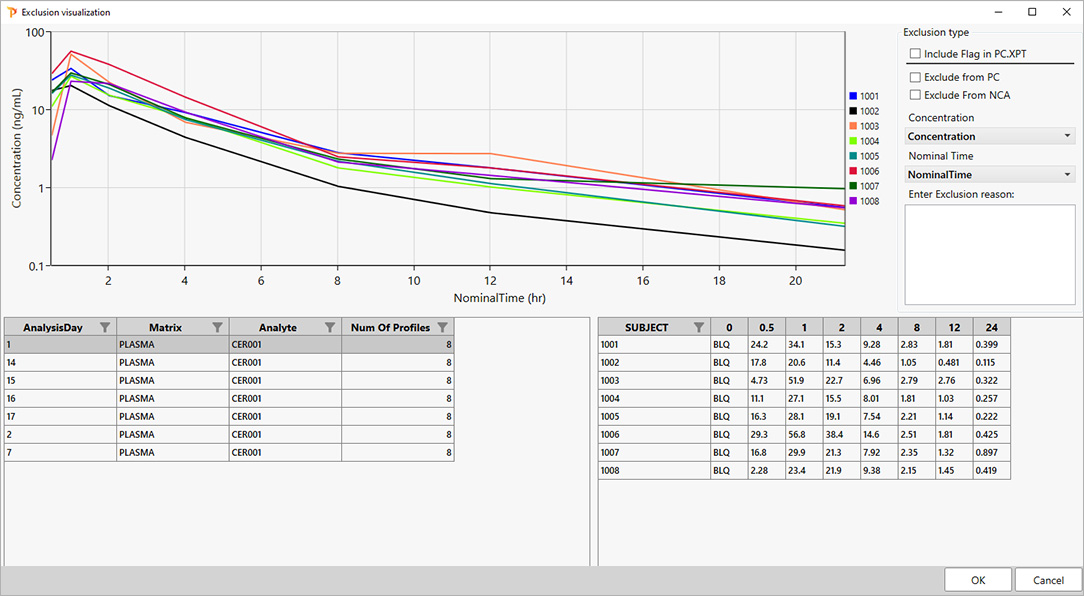Click the Analyte column filter icon
This screenshot has width=1084, height=596.
click(x=329, y=327)
